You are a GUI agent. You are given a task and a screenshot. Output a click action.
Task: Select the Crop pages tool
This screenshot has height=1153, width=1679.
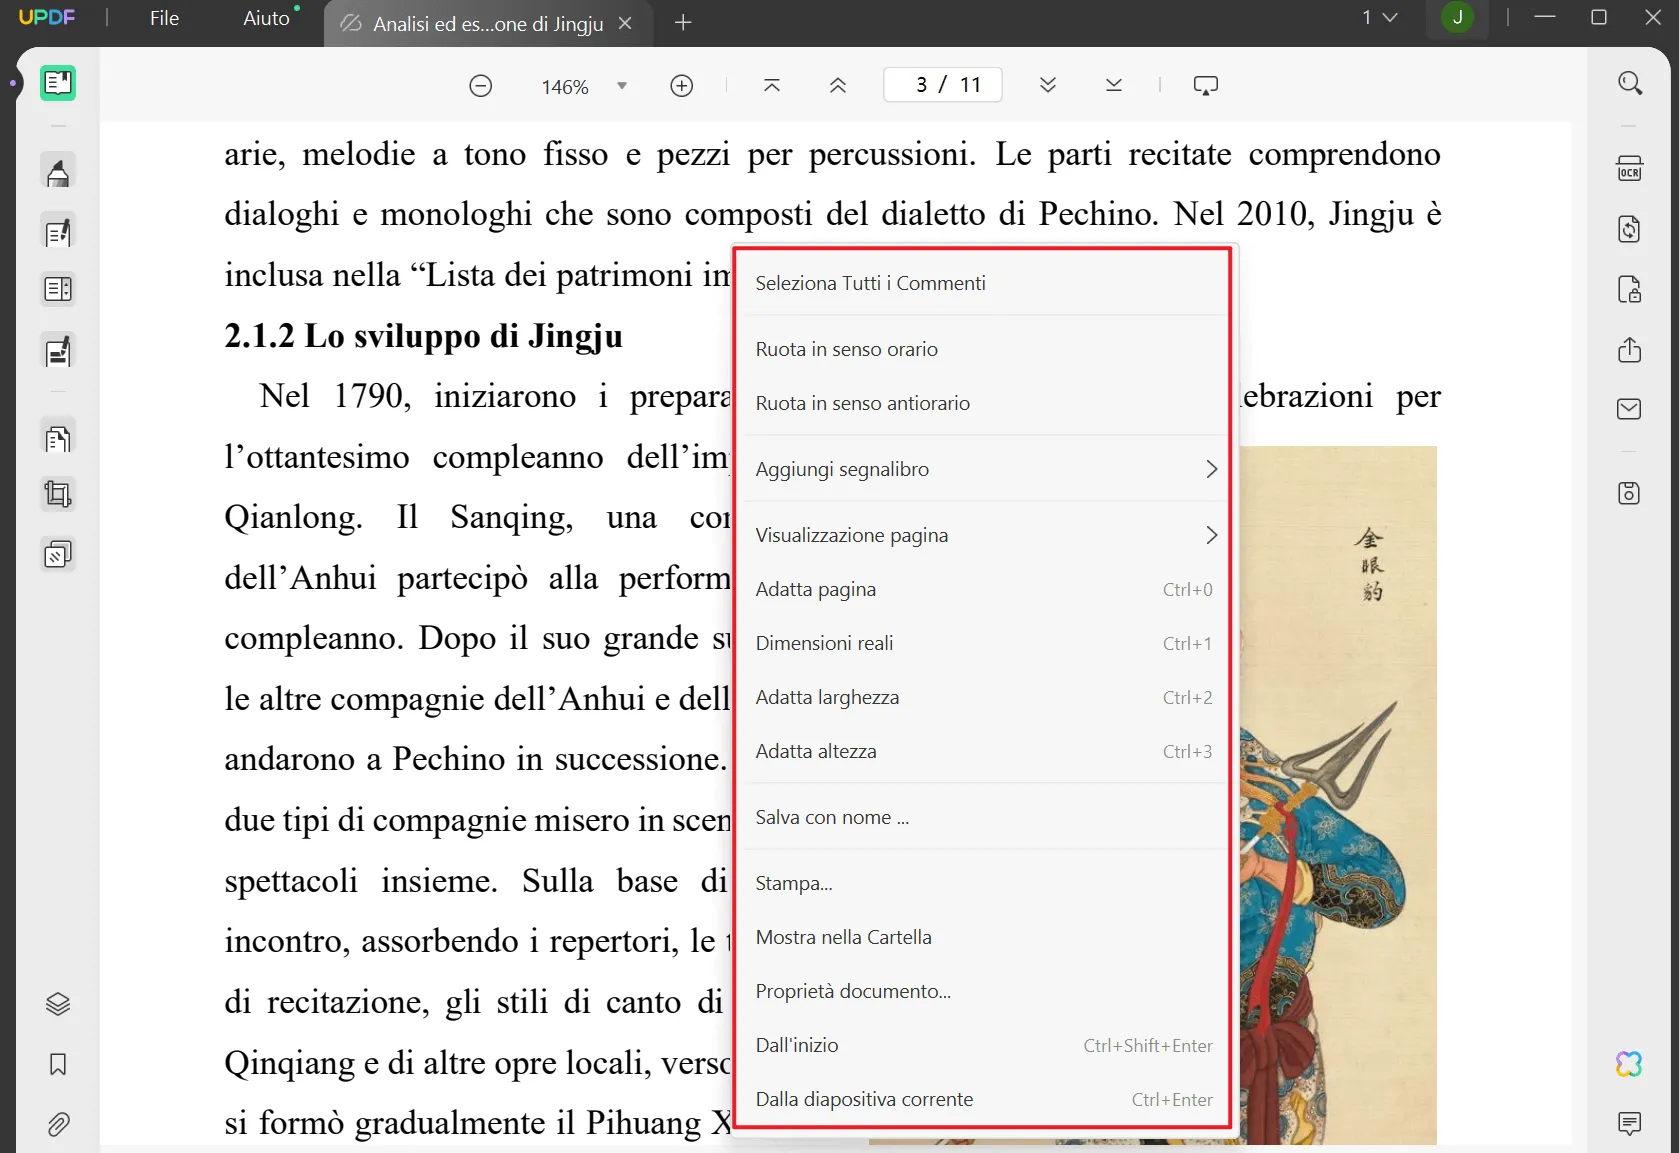click(x=57, y=493)
